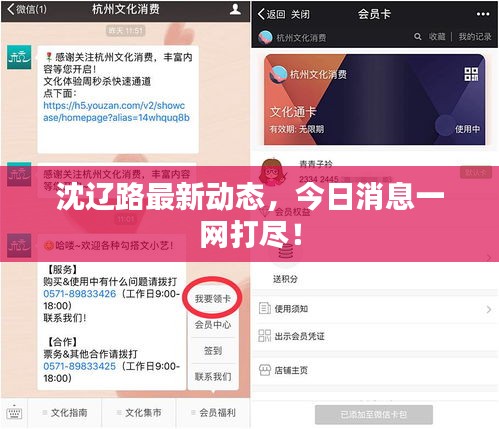Image resolution: width=499 pixels, height=429 pixels.
Task: Open the 文化指南 bottom menu
Action: point(65,413)
